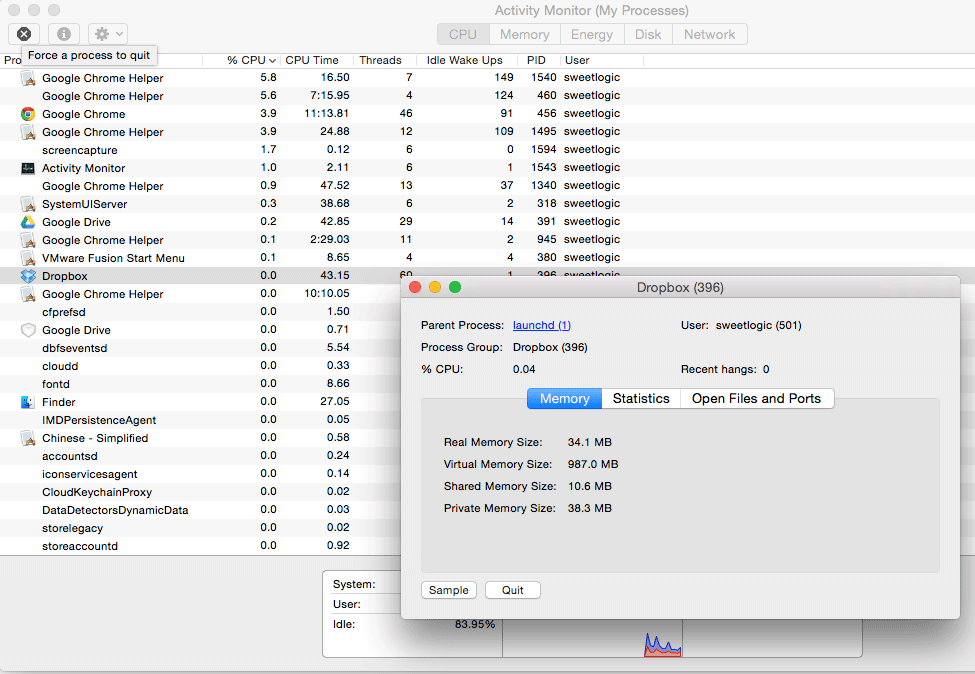Select the dbfseventsd process row
Viewport: 975px width, 674px height.
click(200, 348)
